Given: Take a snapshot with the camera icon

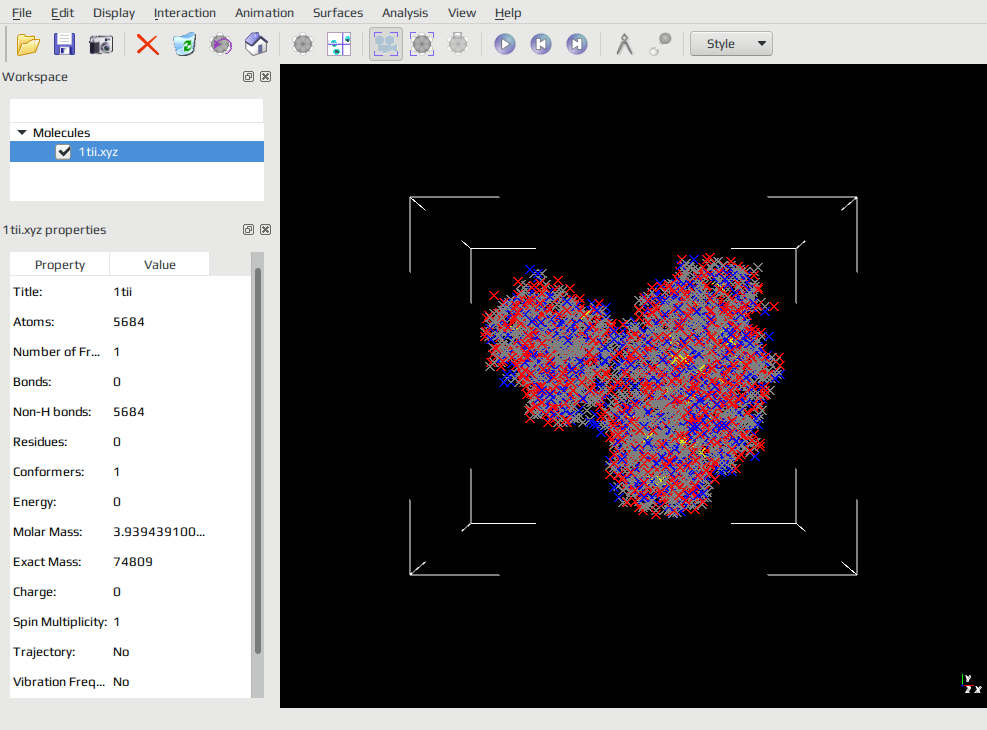Looking at the screenshot, I should point(101,44).
